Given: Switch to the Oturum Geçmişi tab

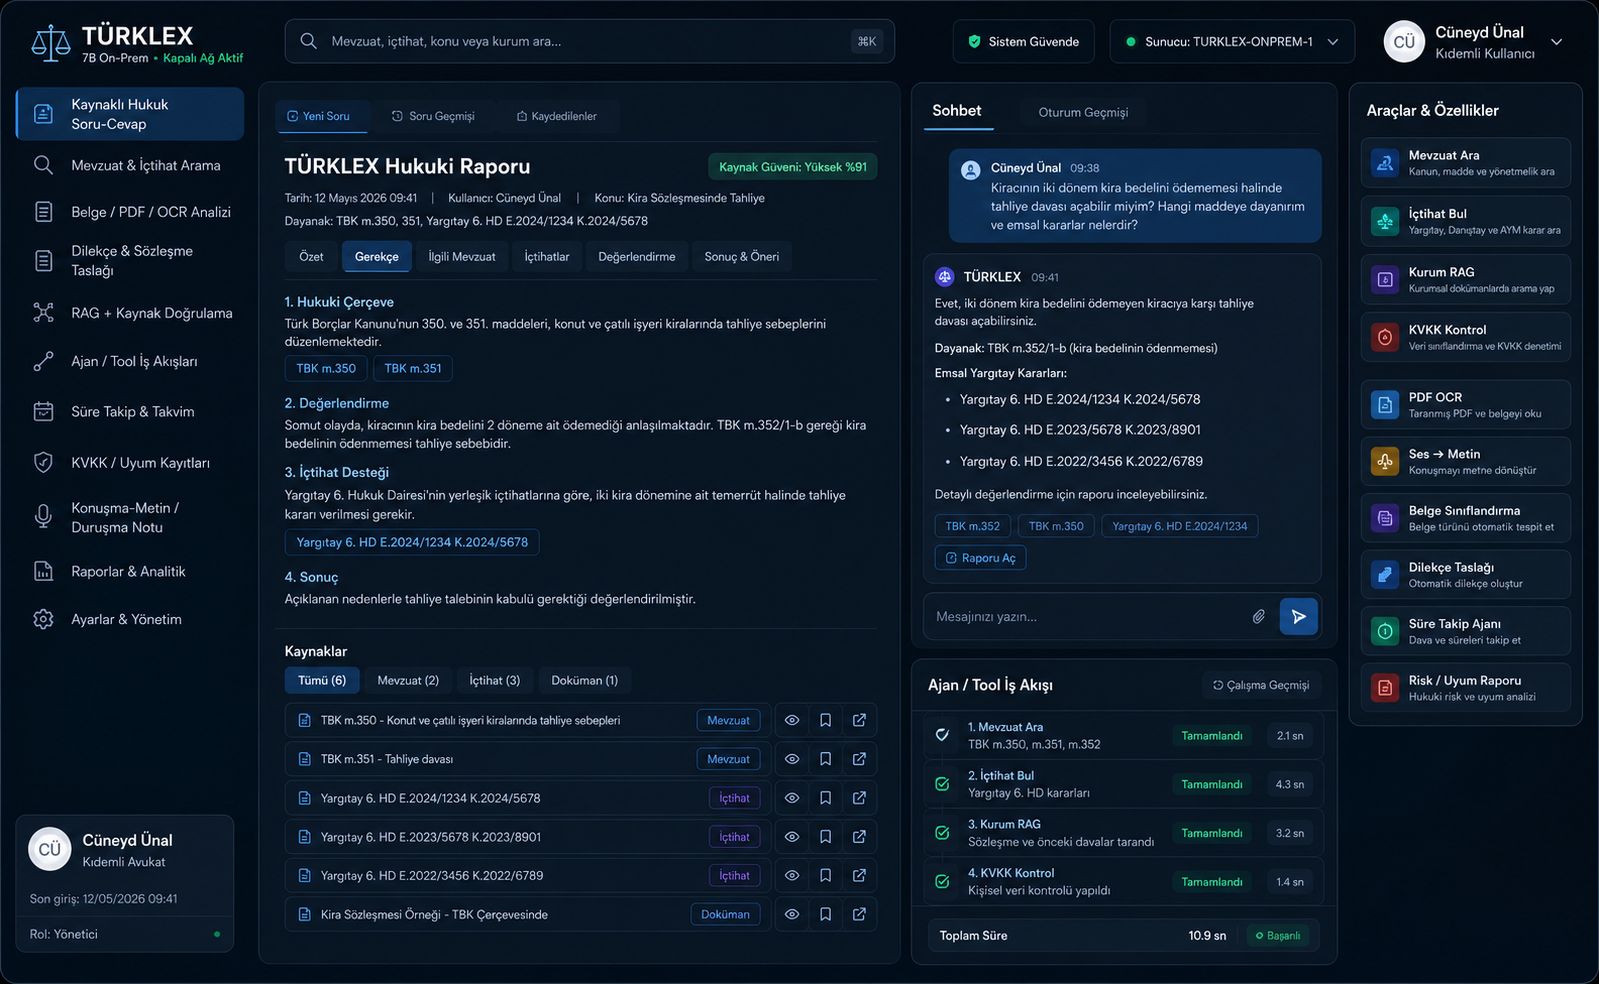Looking at the screenshot, I should point(1083,112).
